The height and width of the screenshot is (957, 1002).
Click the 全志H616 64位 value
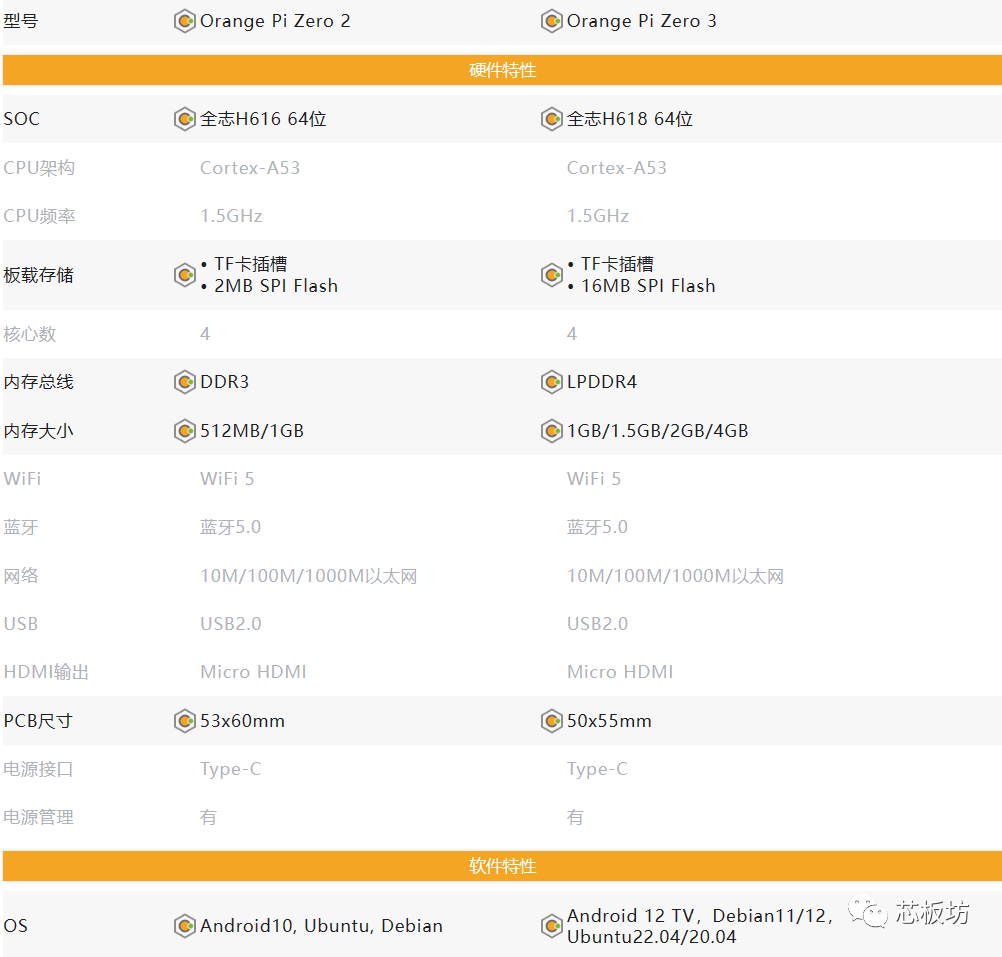[263, 119]
